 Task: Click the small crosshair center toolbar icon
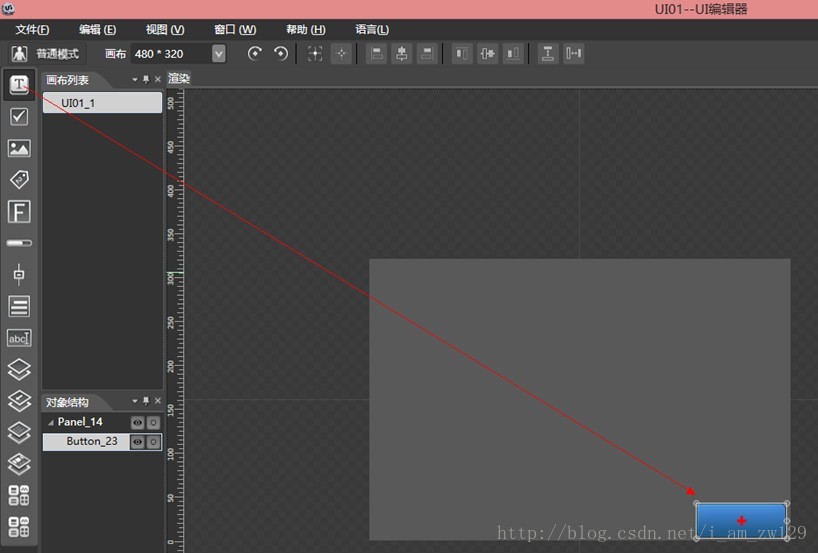(x=341, y=53)
